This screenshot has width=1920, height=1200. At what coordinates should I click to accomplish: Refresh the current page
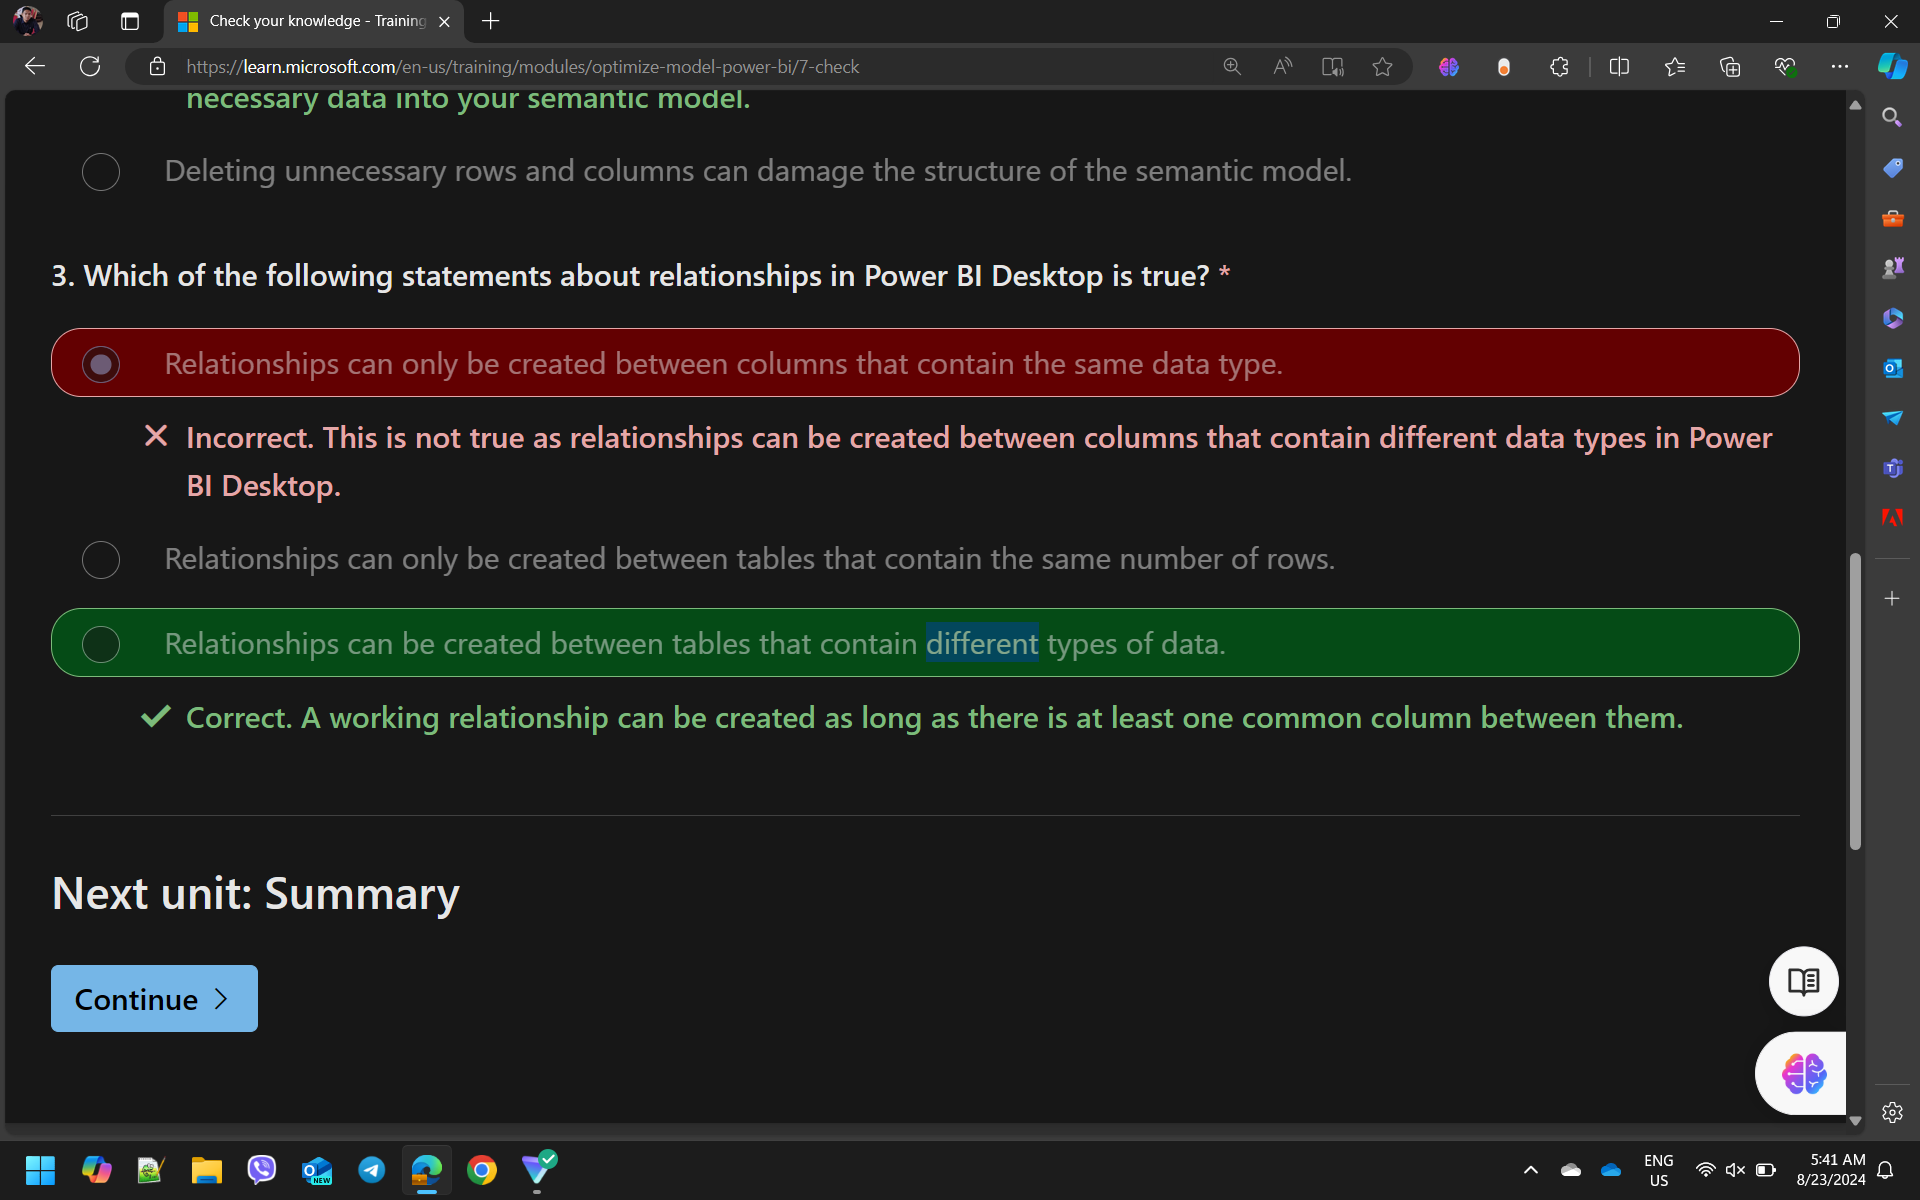click(90, 67)
